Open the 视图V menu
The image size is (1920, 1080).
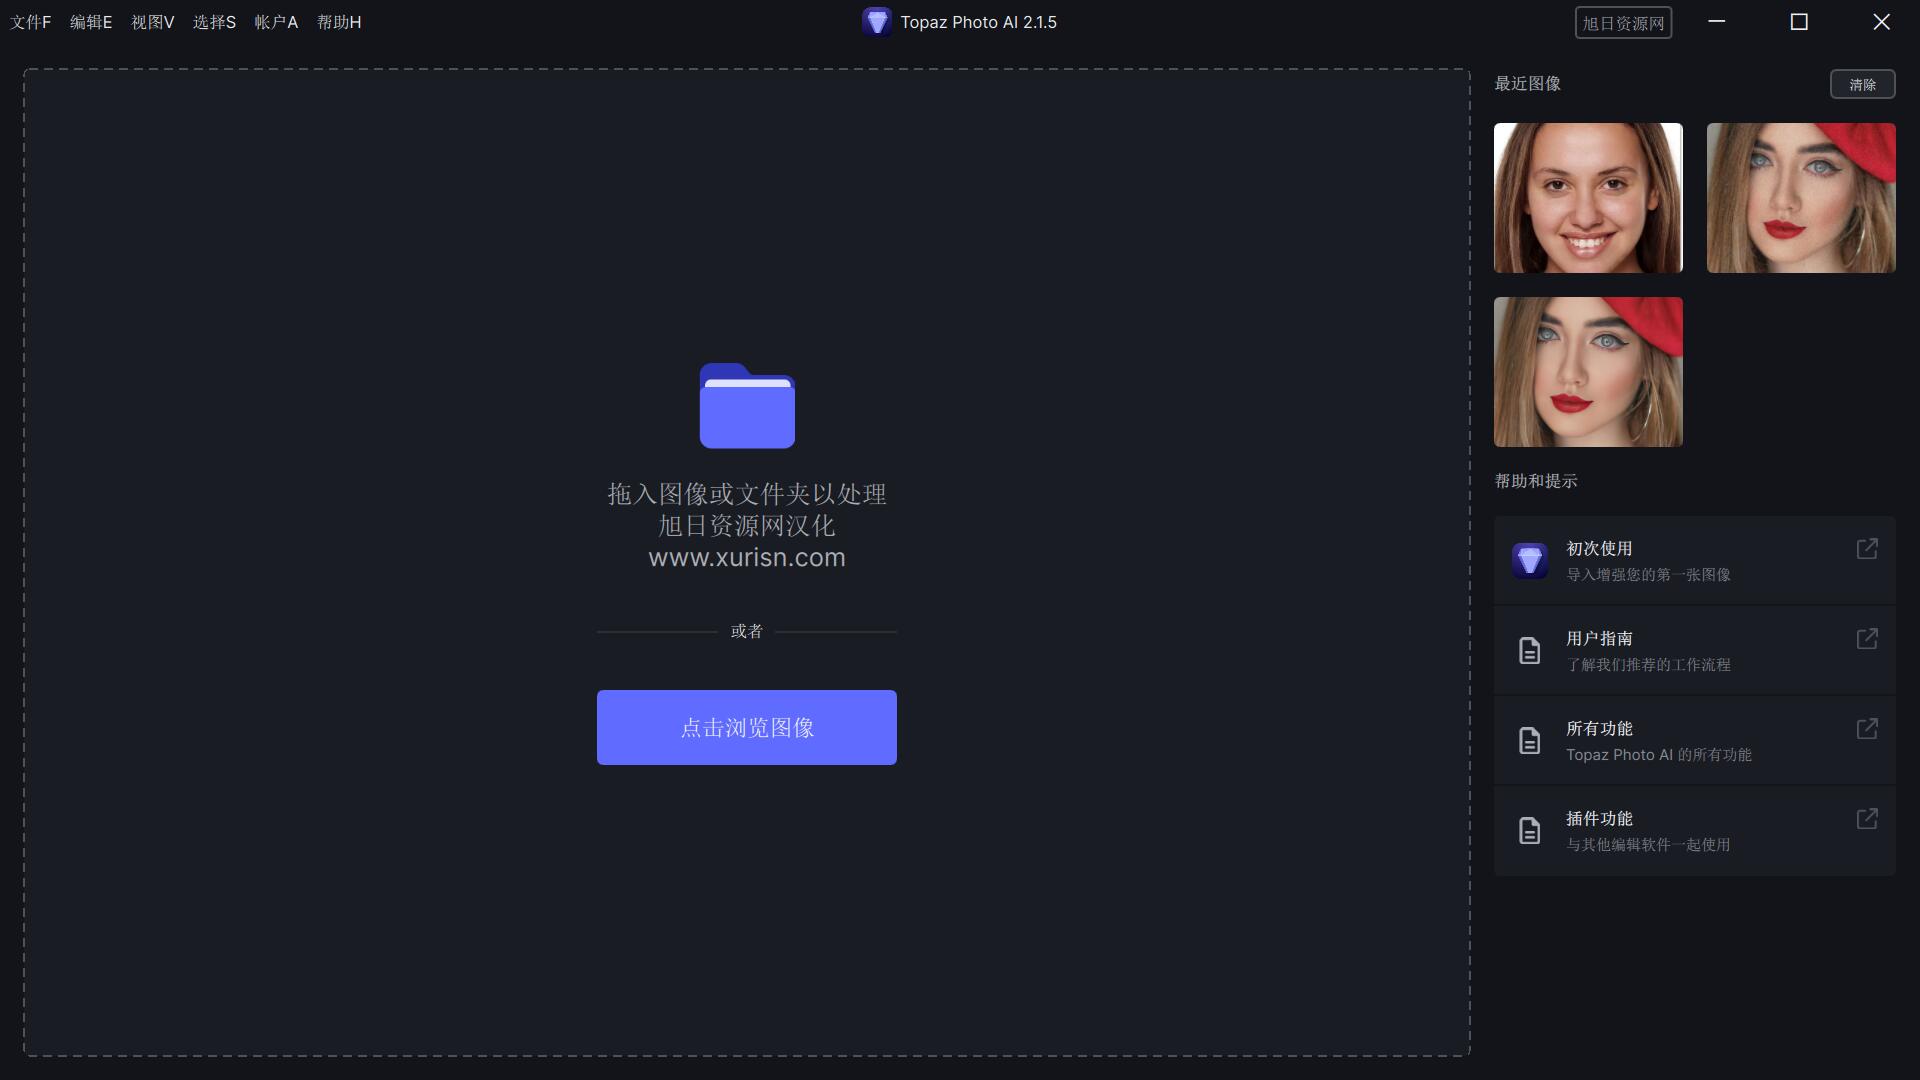tap(151, 21)
